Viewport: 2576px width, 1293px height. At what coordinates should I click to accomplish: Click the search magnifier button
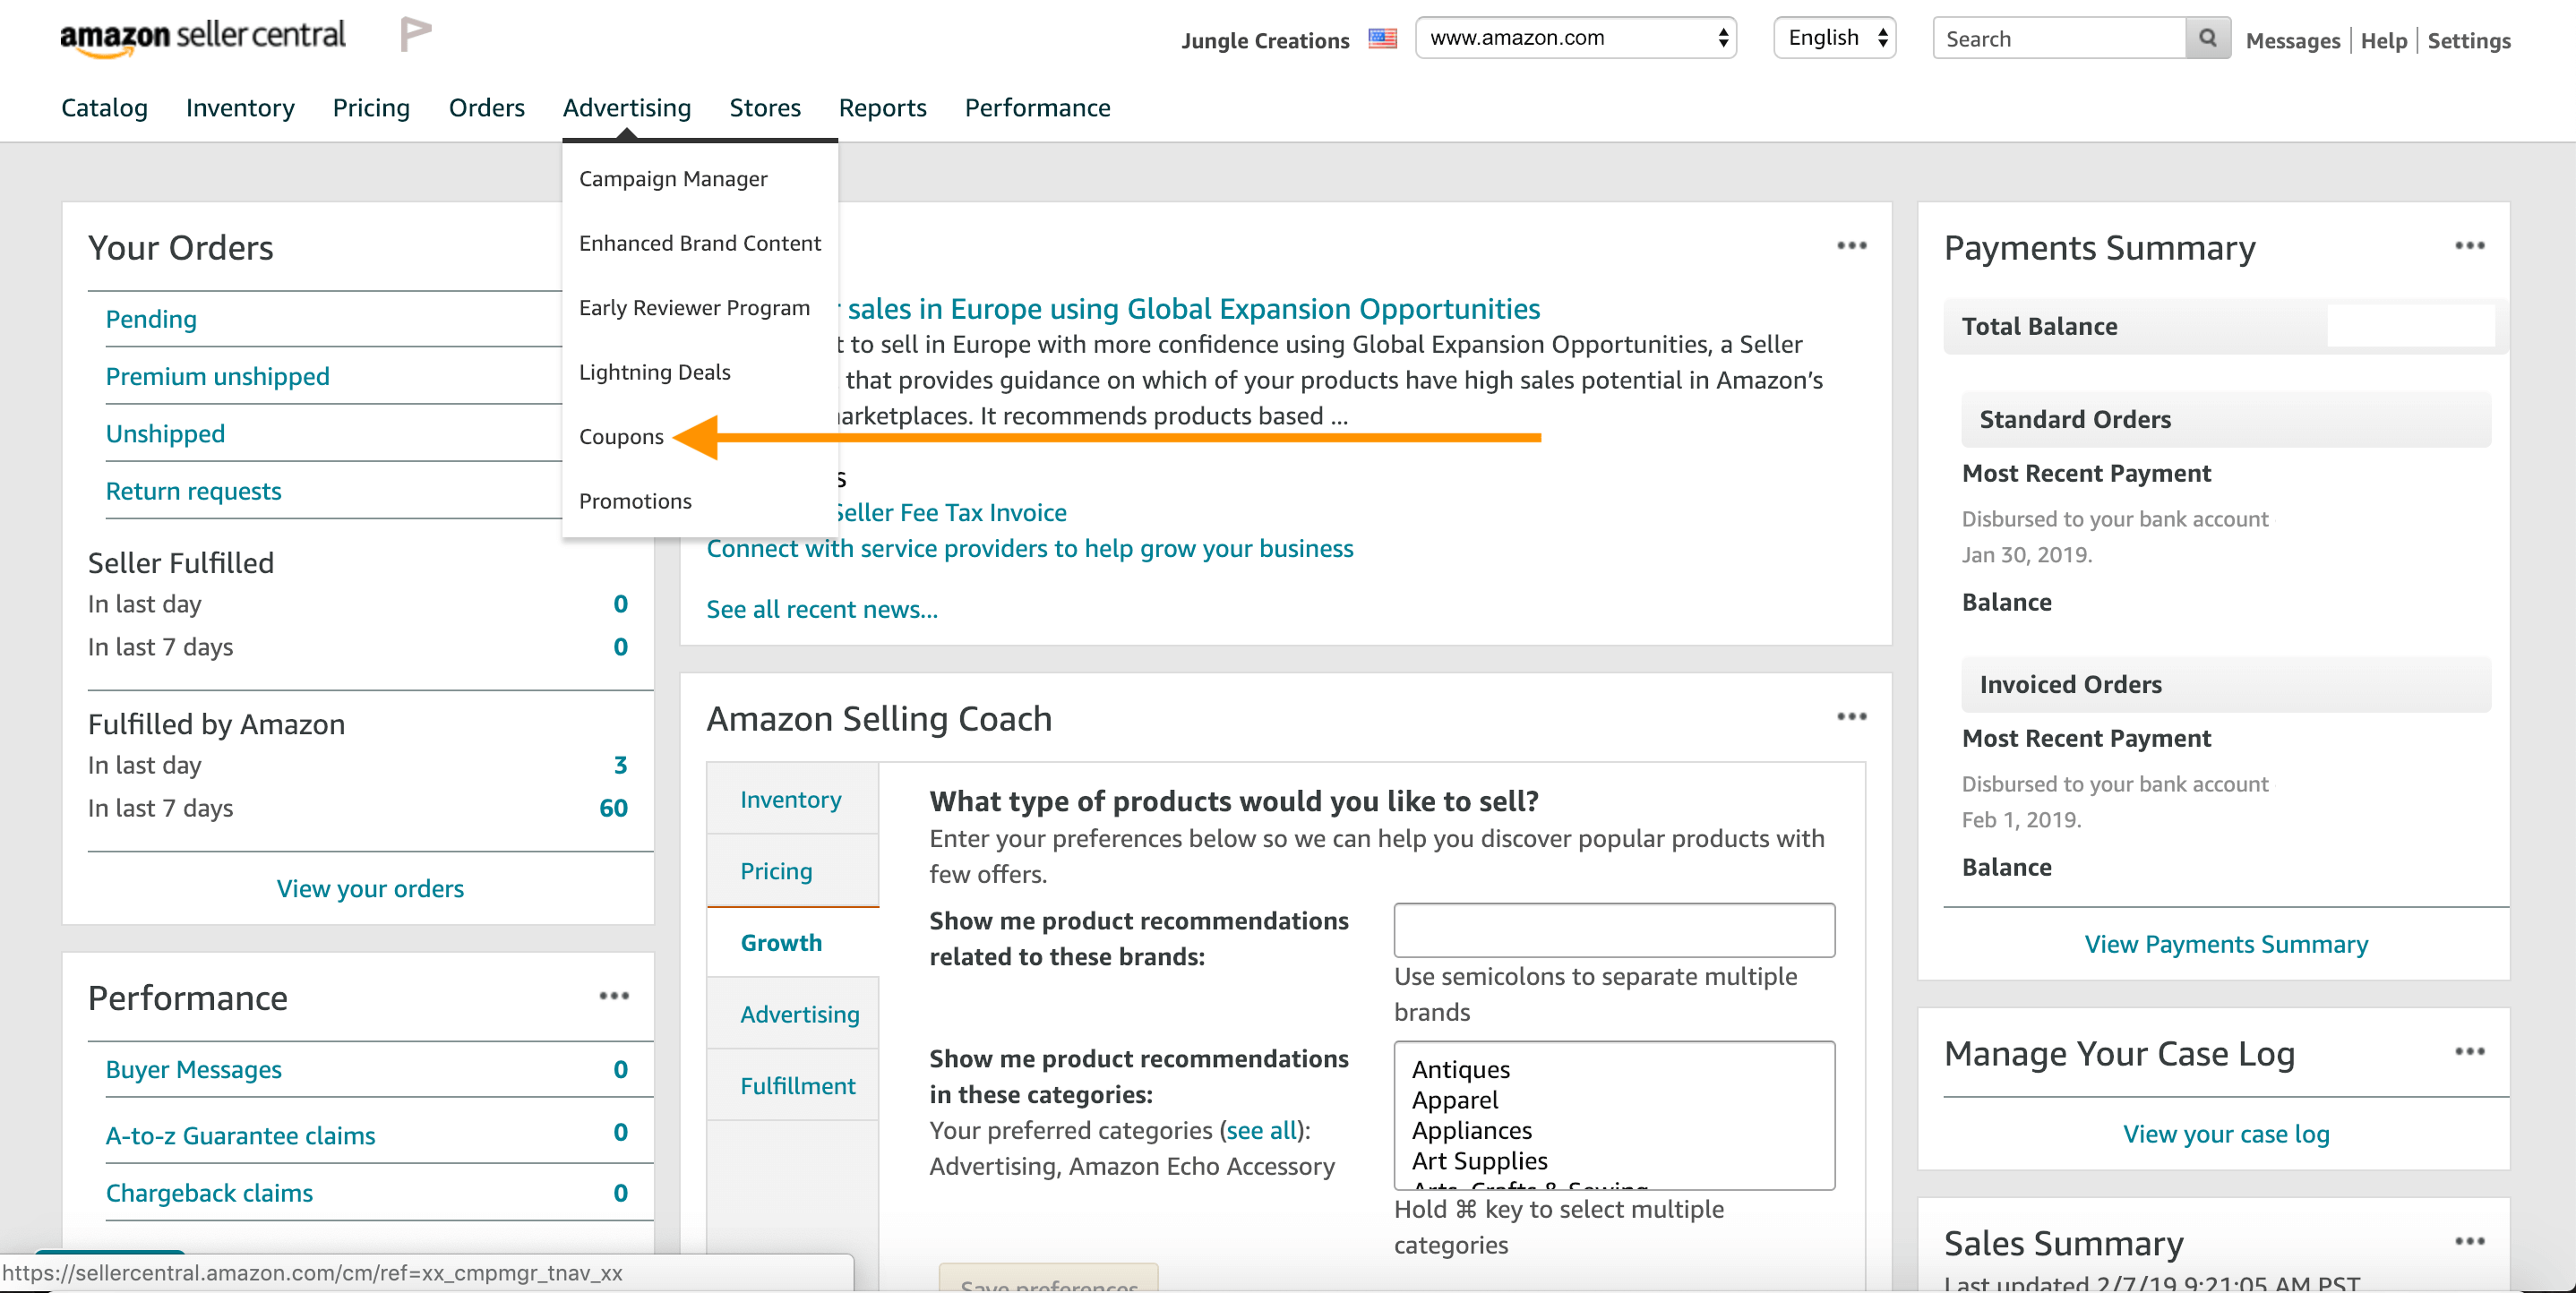point(2208,38)
